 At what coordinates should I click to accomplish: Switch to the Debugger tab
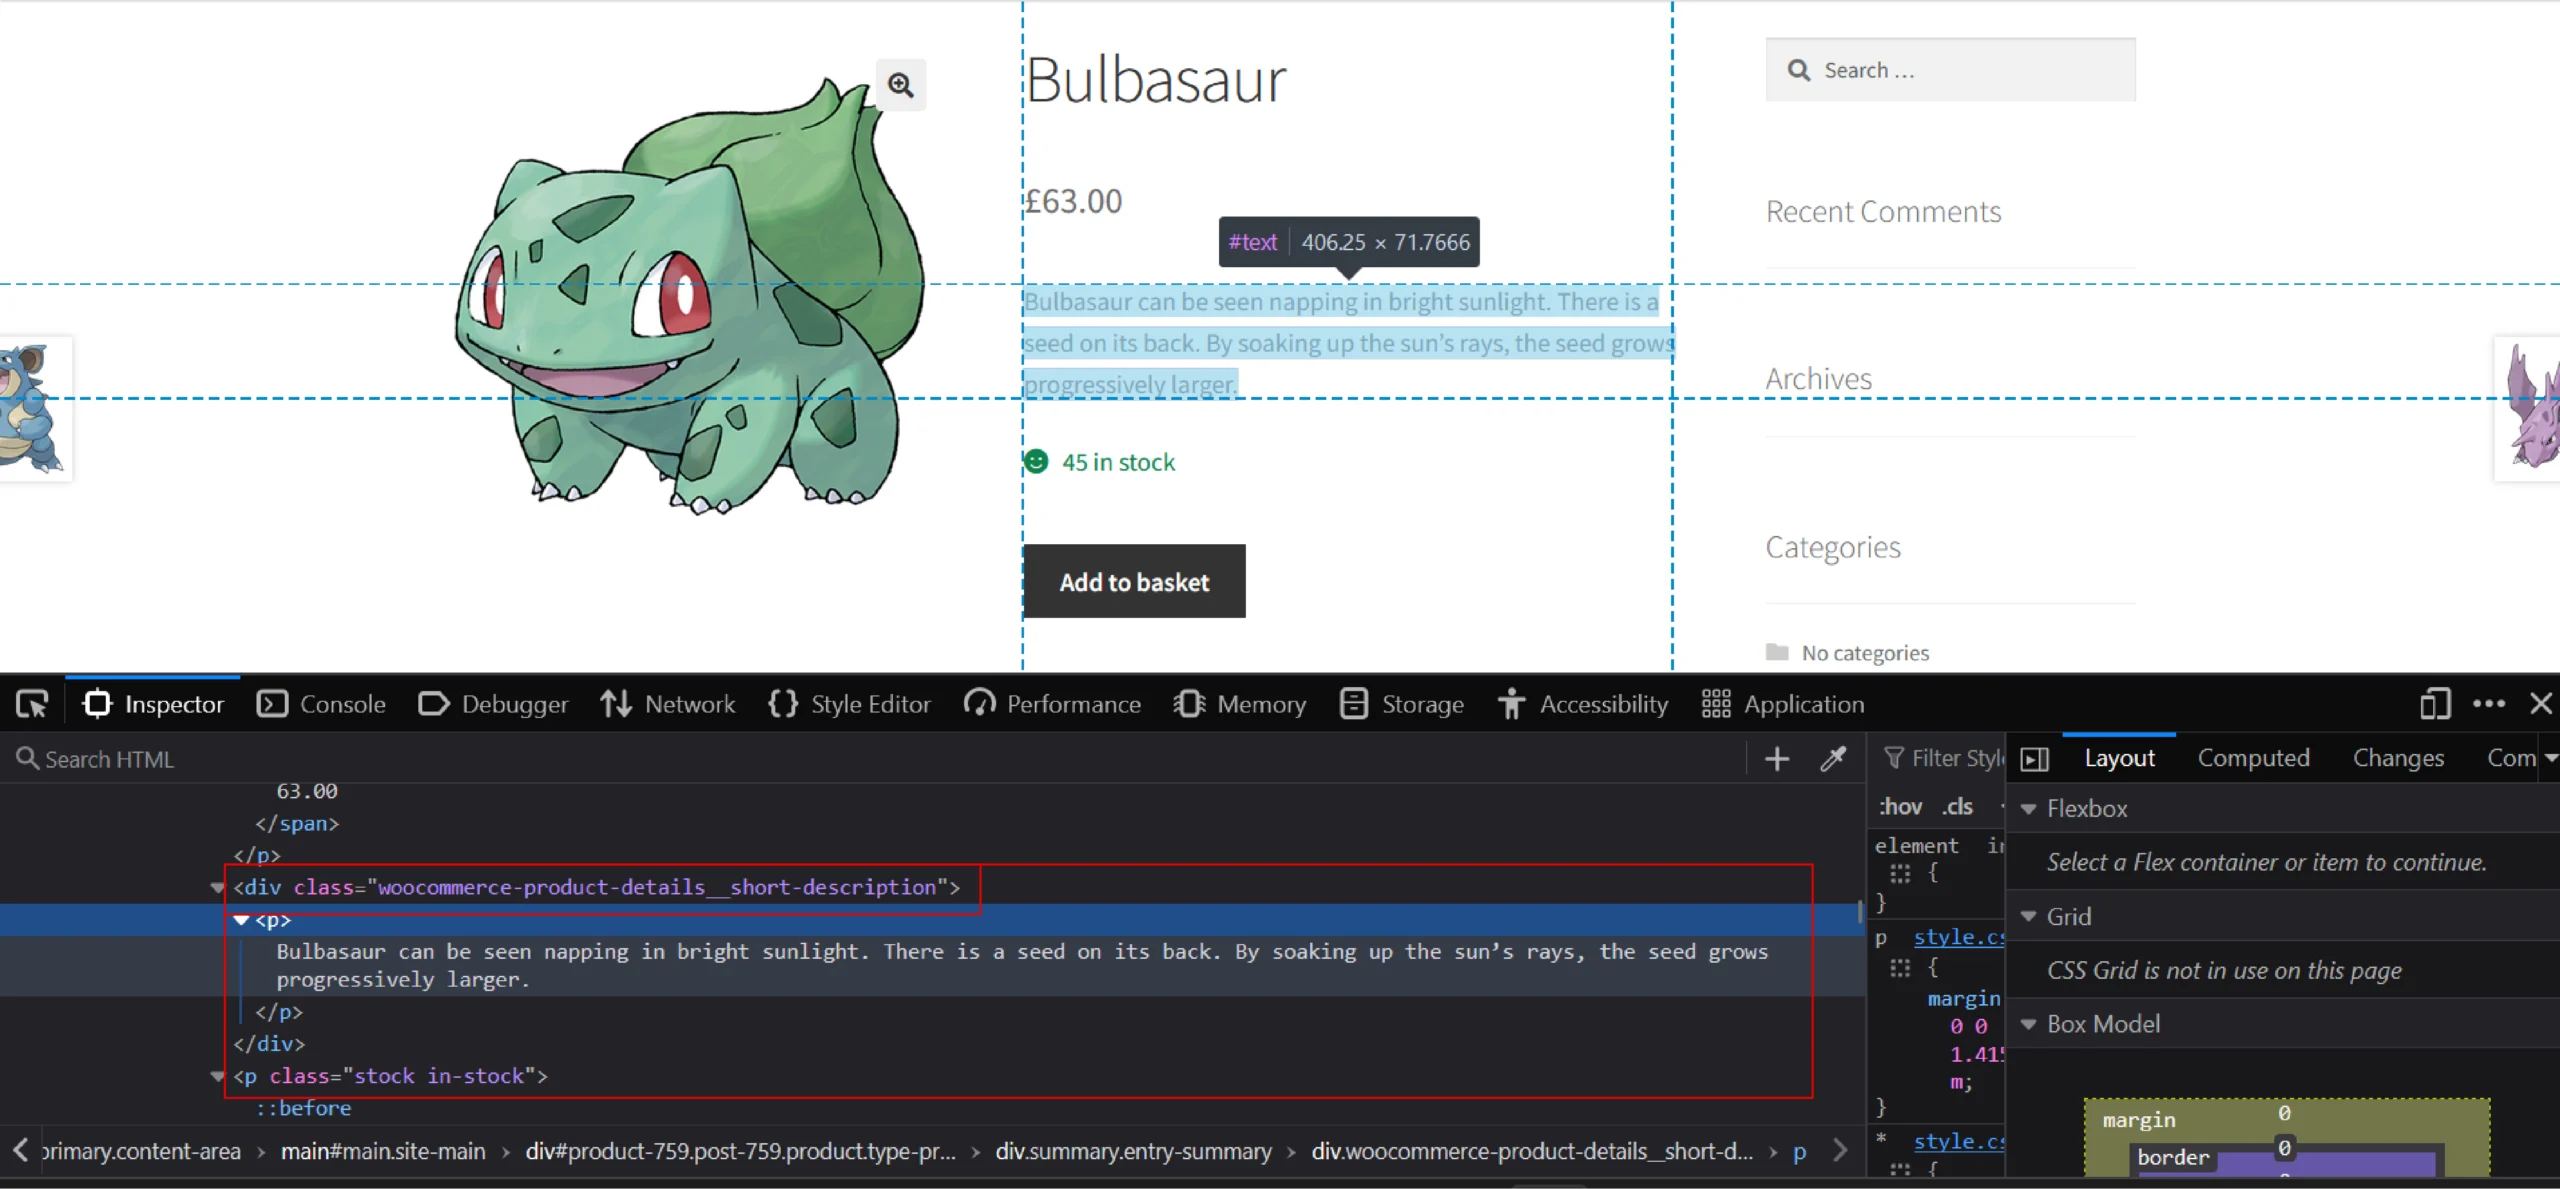tap(493, 704)
